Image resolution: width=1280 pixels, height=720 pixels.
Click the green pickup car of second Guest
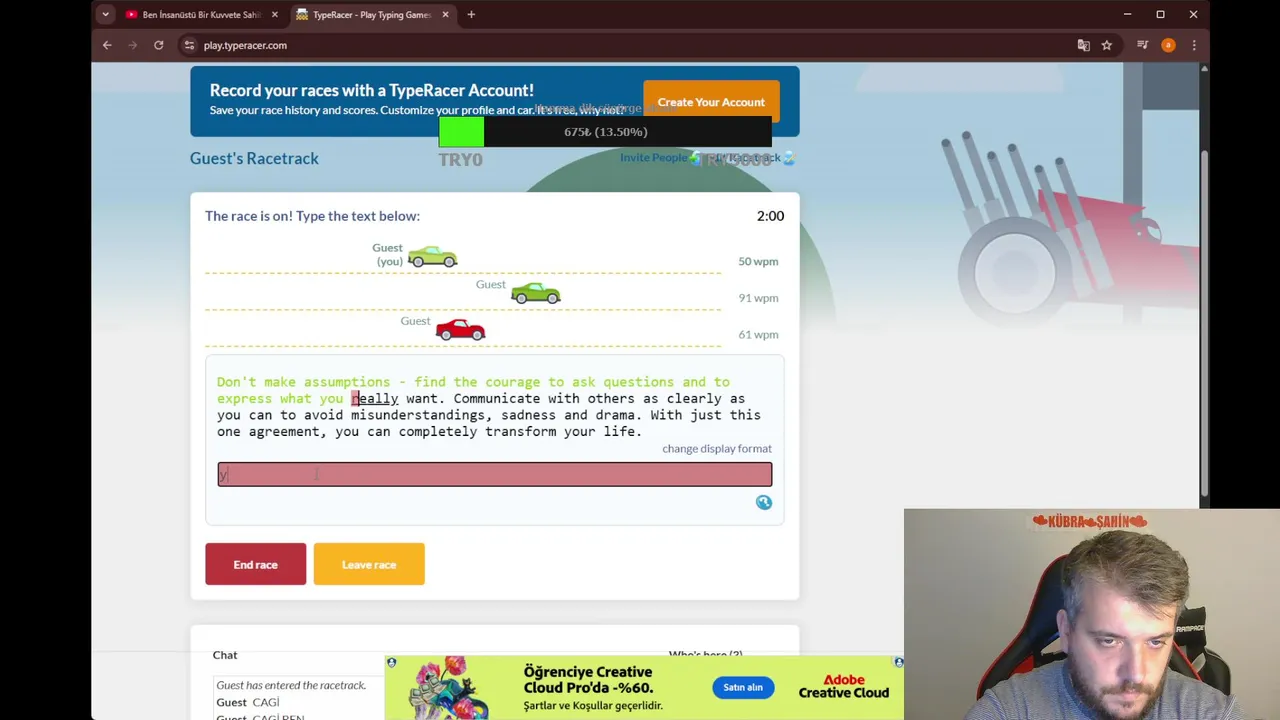[x=535, y=293]
